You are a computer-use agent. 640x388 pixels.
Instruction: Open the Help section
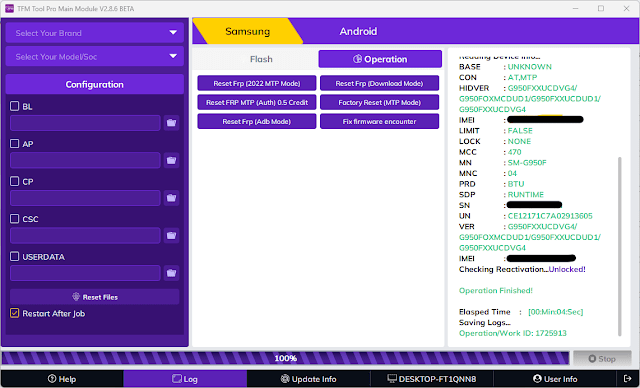62,379
